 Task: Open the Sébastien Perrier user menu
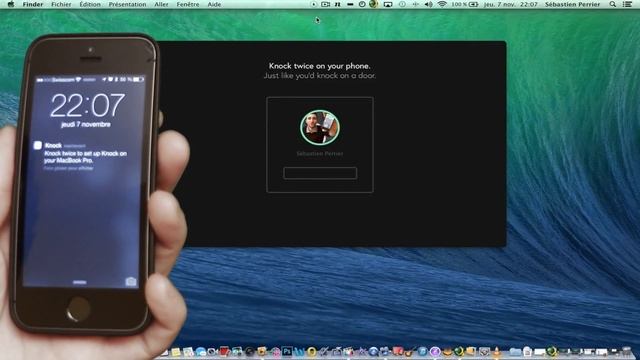pos(572,4)
